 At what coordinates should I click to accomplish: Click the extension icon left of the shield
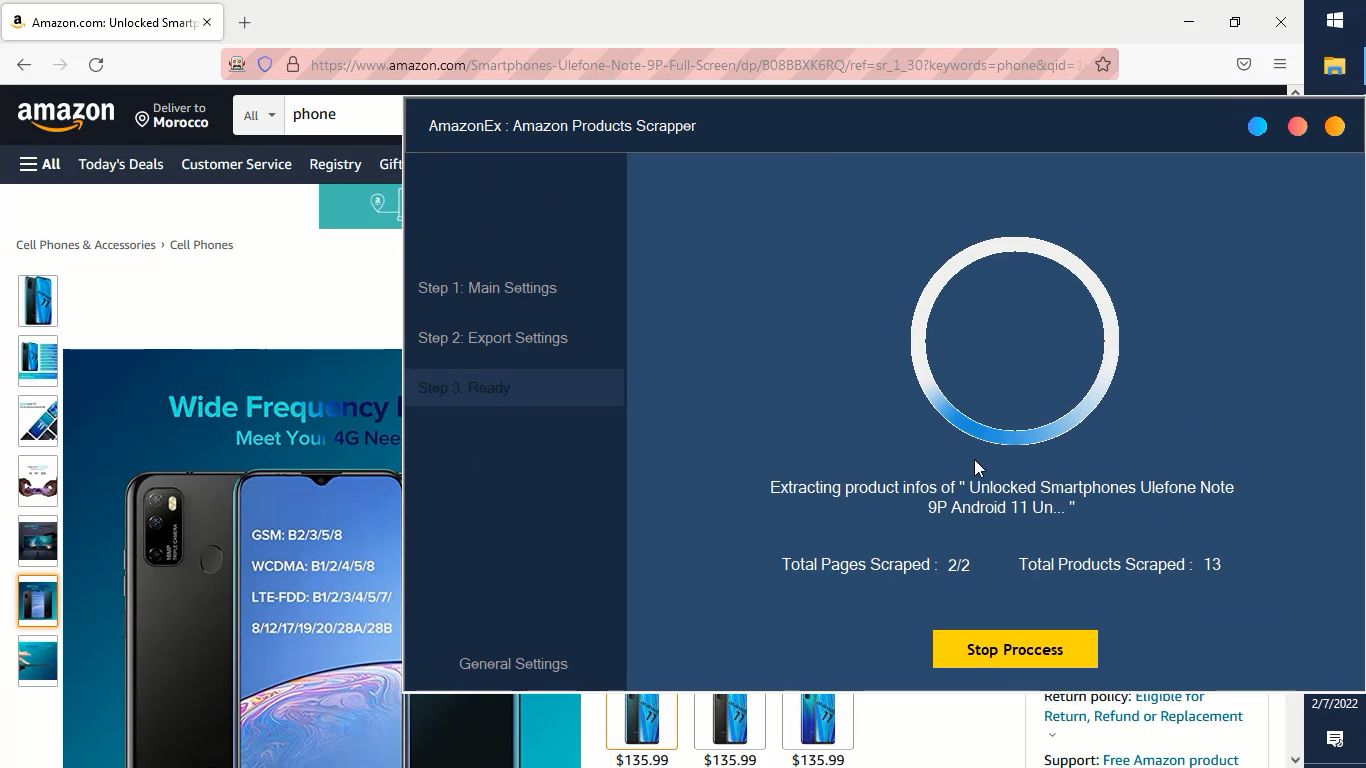tap(237, 65)
